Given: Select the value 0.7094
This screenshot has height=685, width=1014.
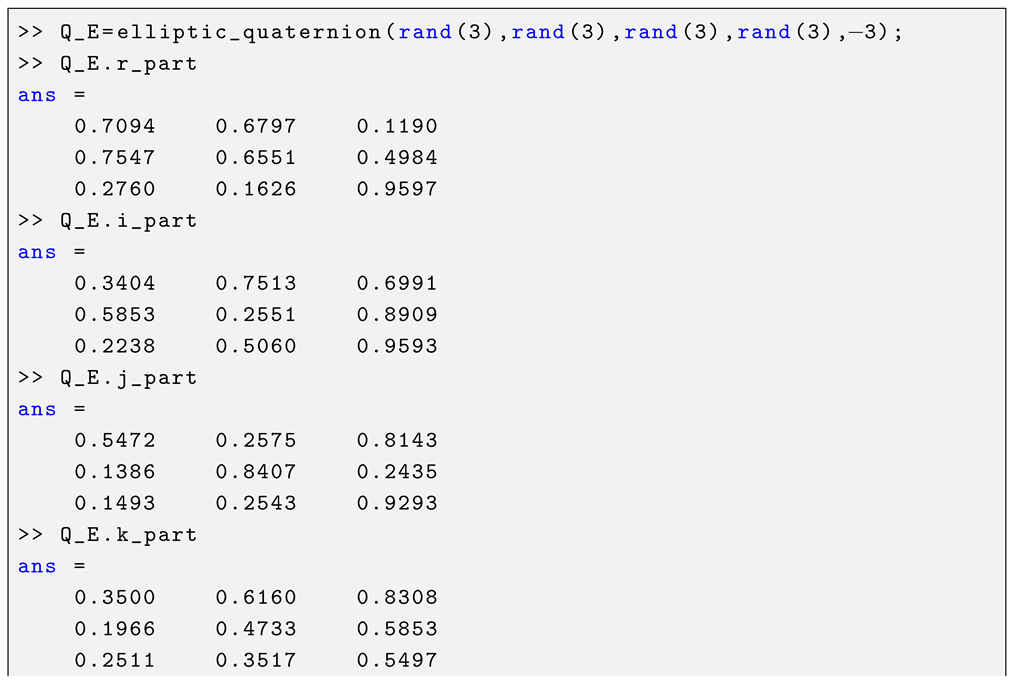Looking at the screenshot, I should tap(115, 127).
